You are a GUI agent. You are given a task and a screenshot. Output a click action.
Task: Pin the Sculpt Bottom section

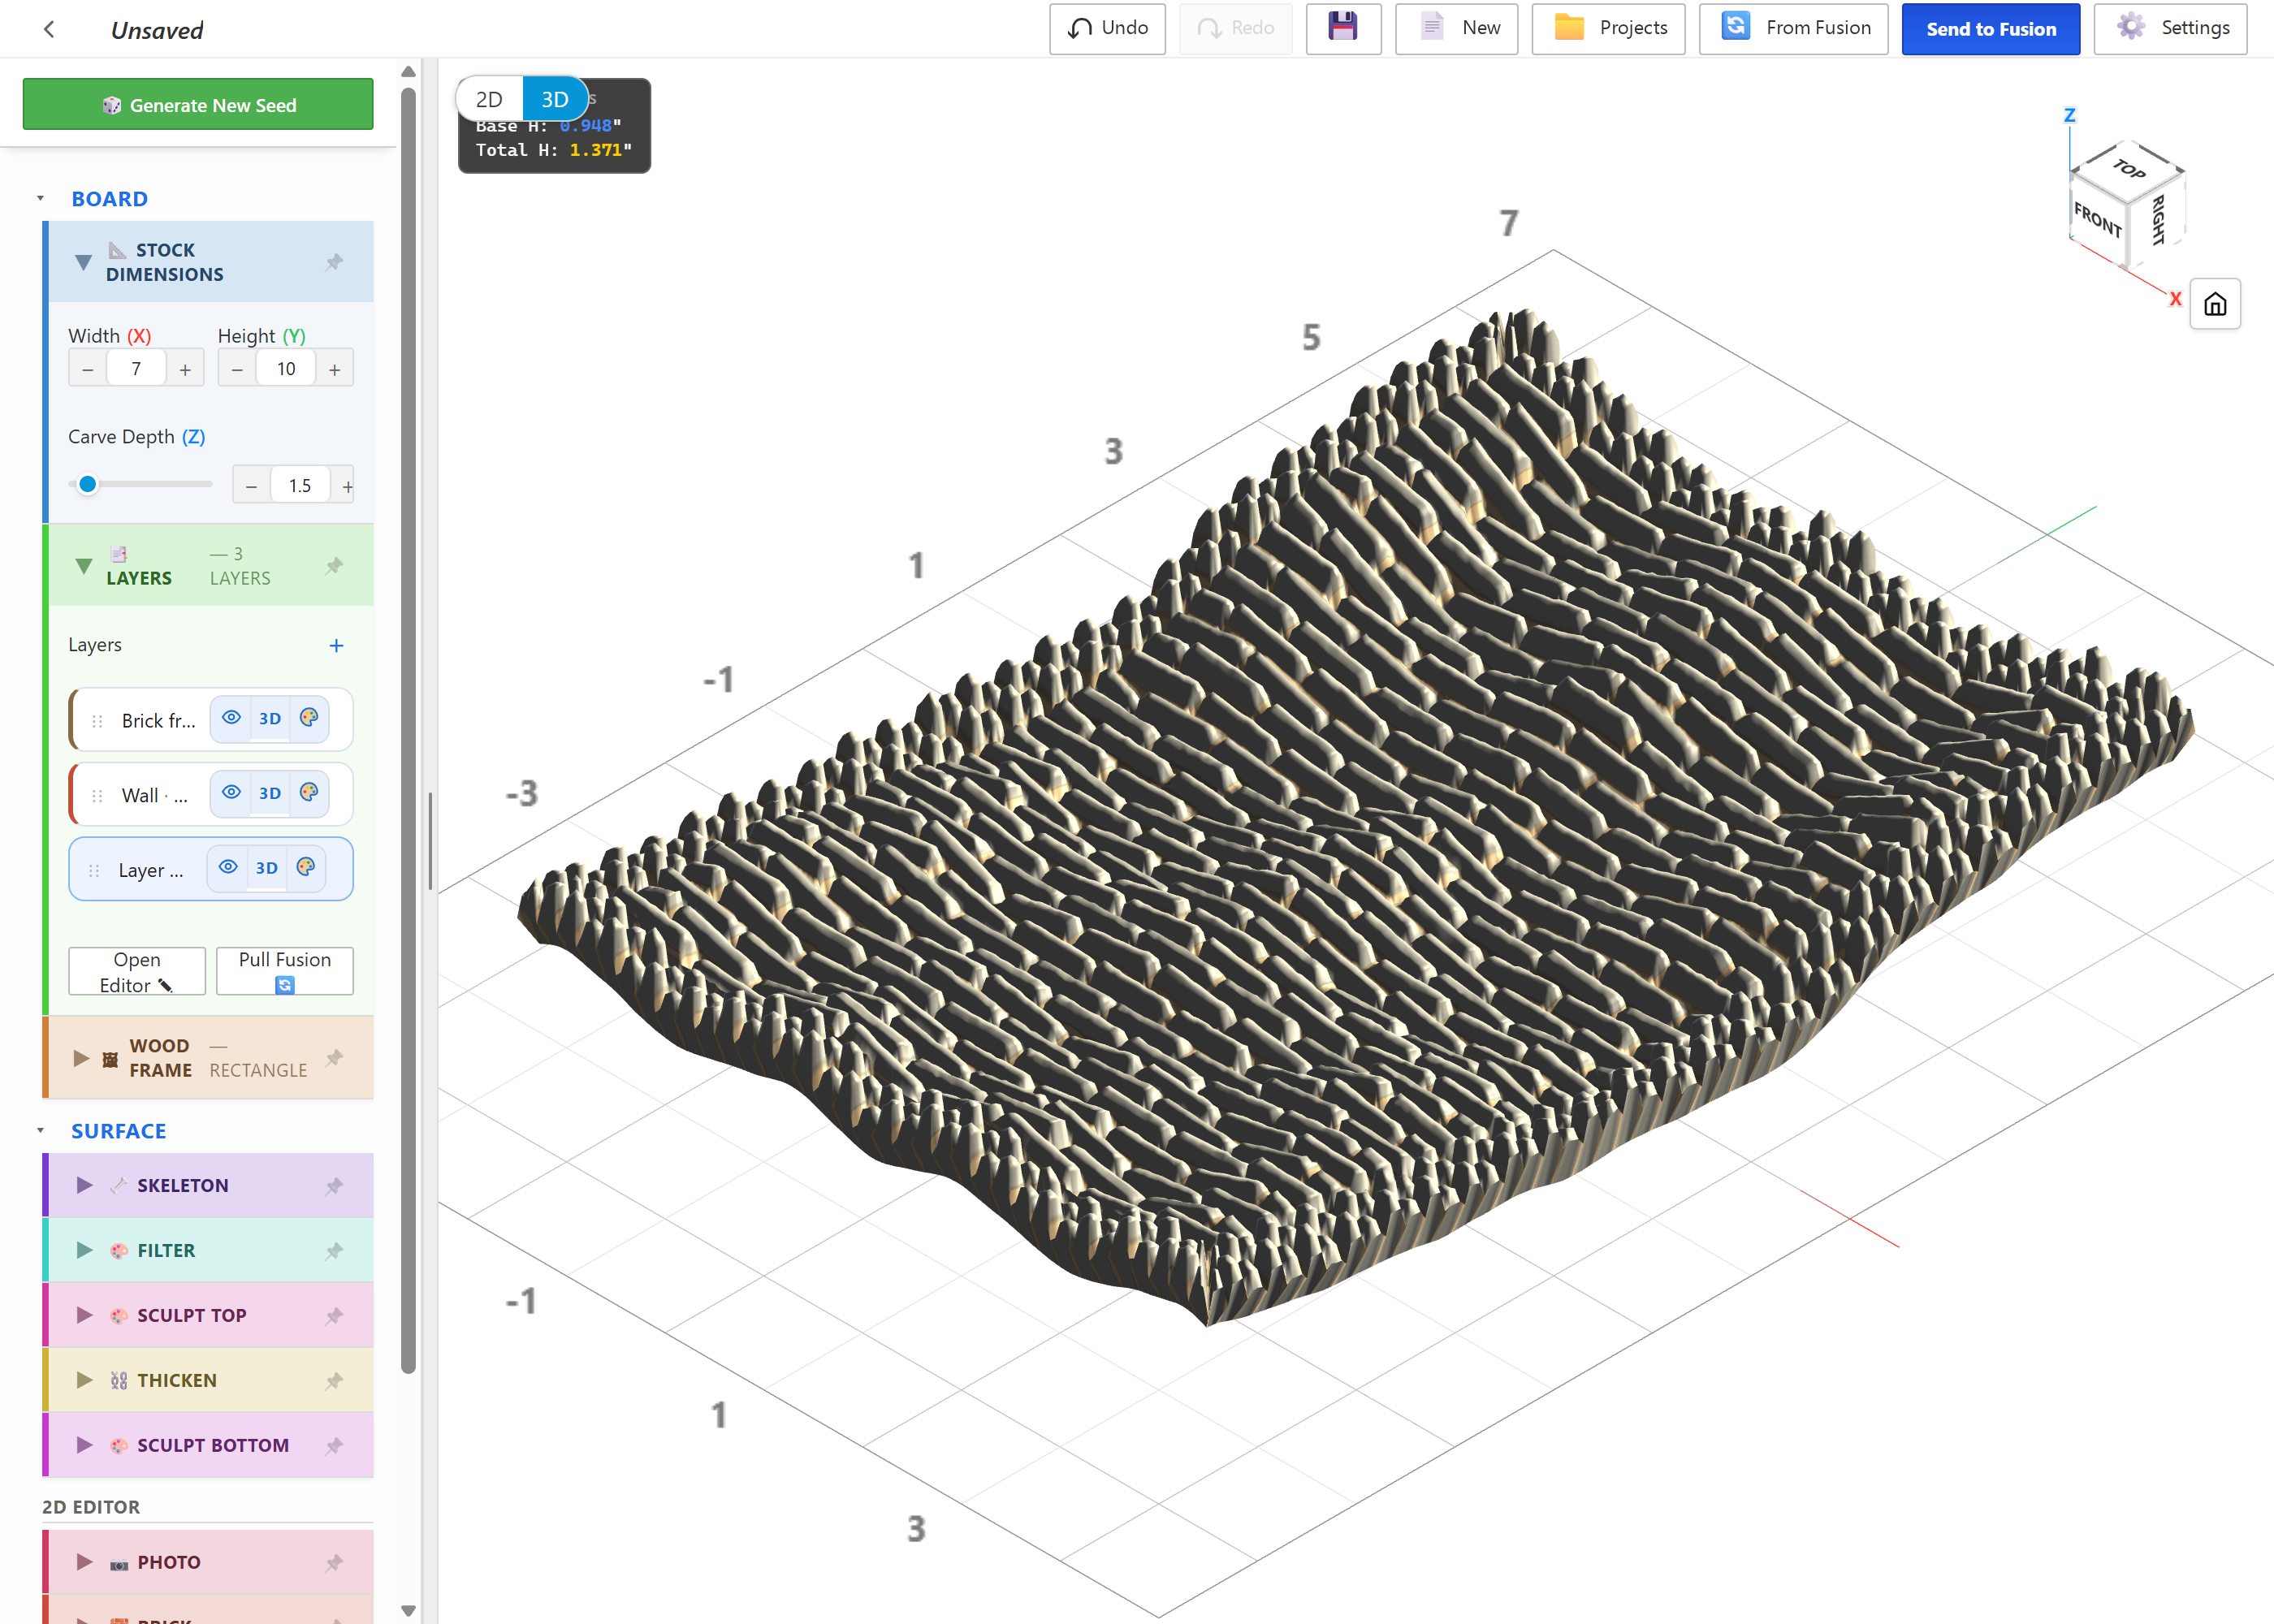(334, 1446)
